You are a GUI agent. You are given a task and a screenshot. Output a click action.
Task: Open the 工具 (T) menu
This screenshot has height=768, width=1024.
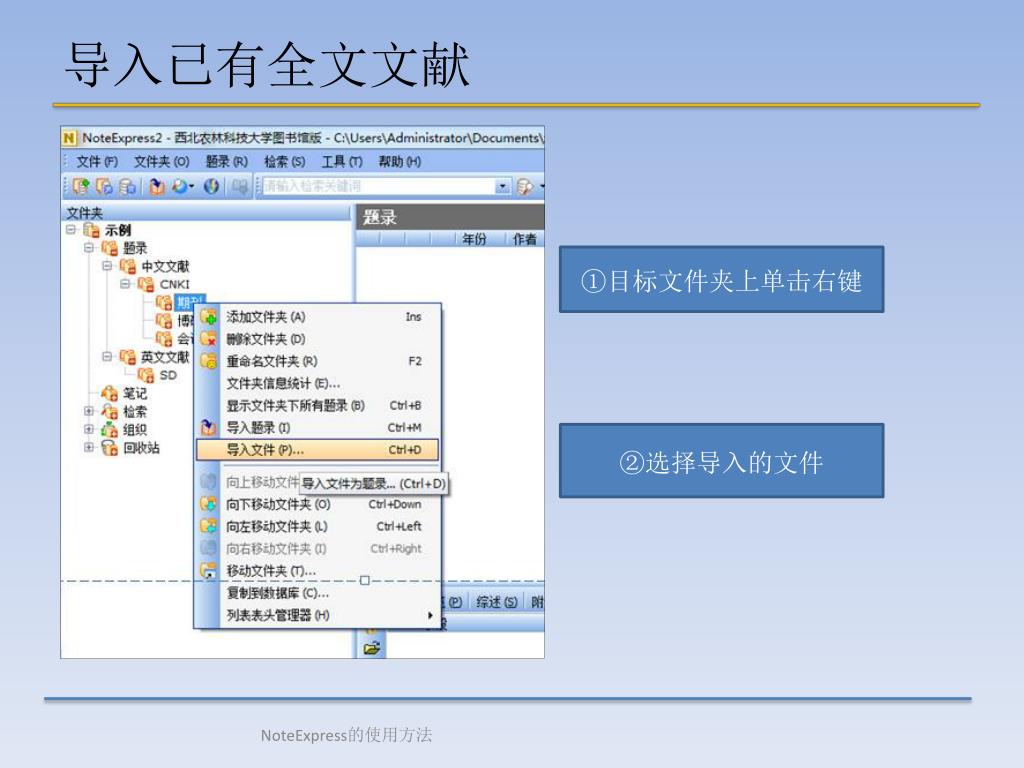pyautogui.click(x=342, y=162)
